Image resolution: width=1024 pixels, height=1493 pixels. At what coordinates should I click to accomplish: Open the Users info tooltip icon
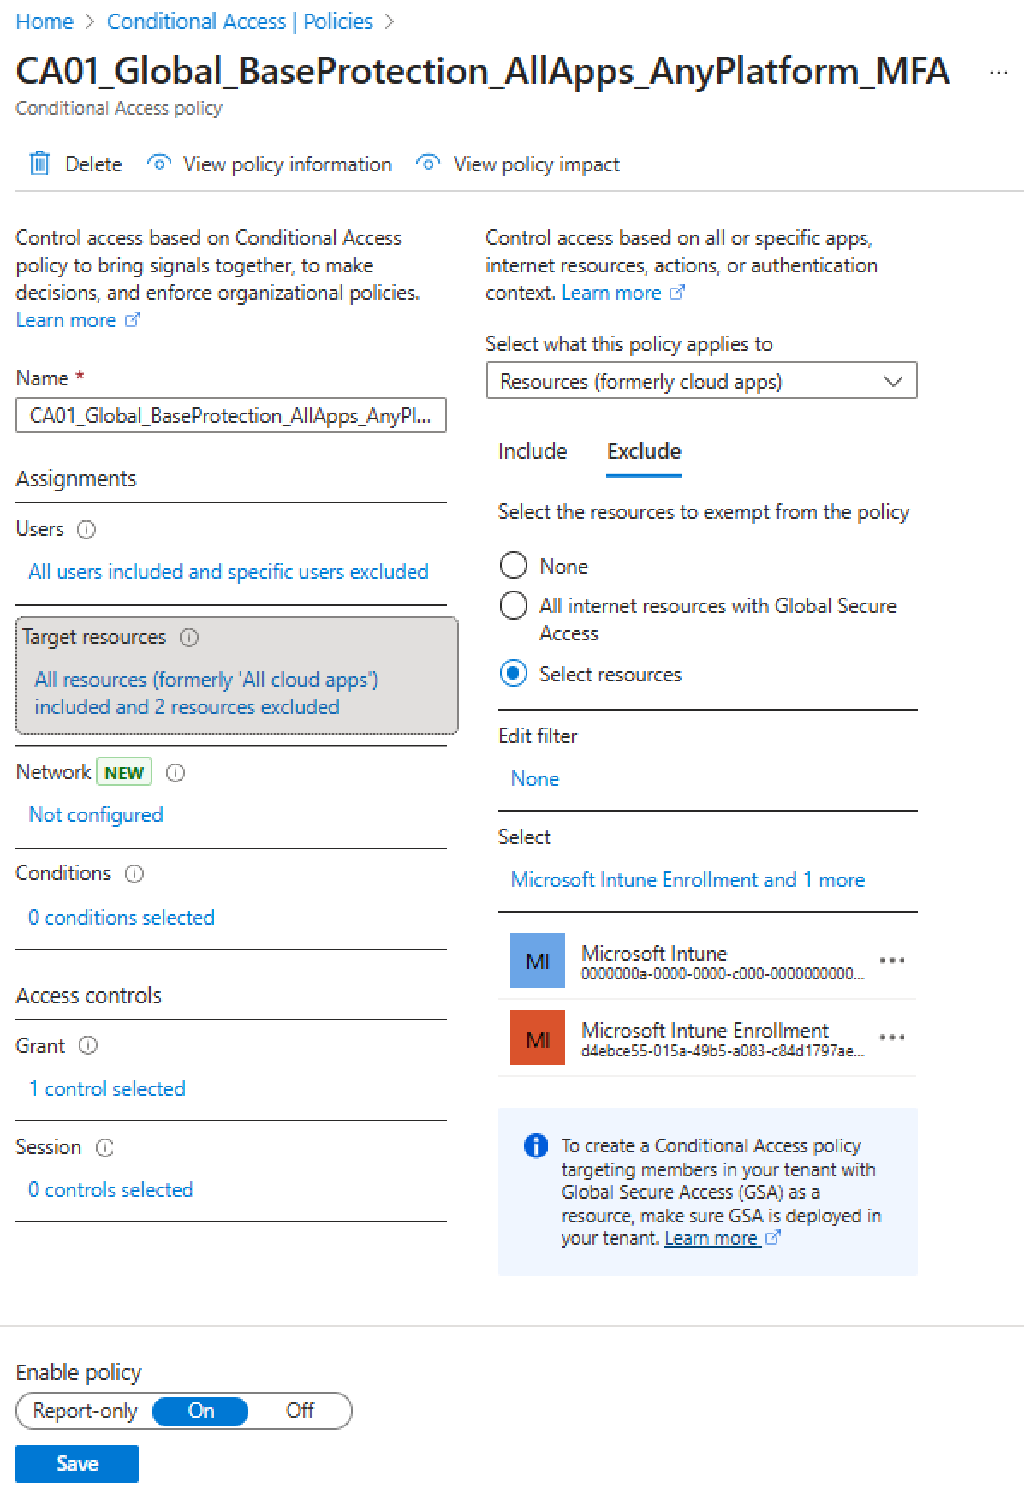[88, 530]
